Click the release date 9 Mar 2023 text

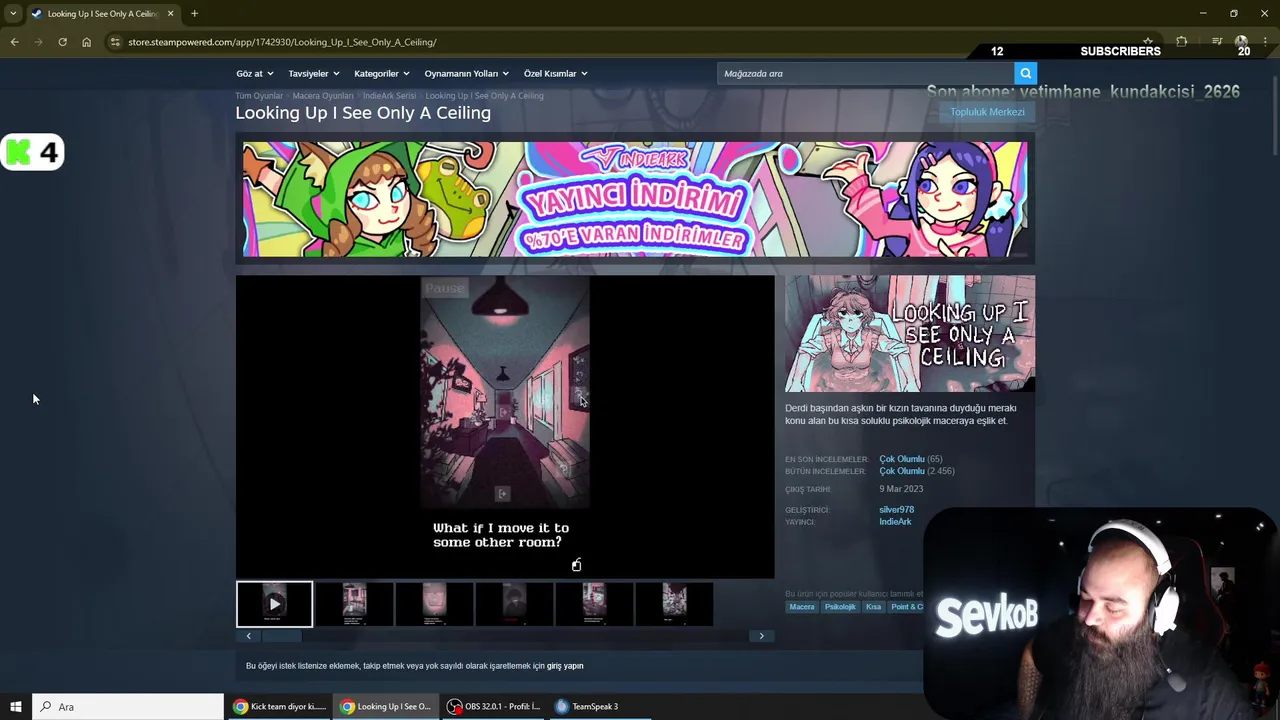(x=901, y=489)
